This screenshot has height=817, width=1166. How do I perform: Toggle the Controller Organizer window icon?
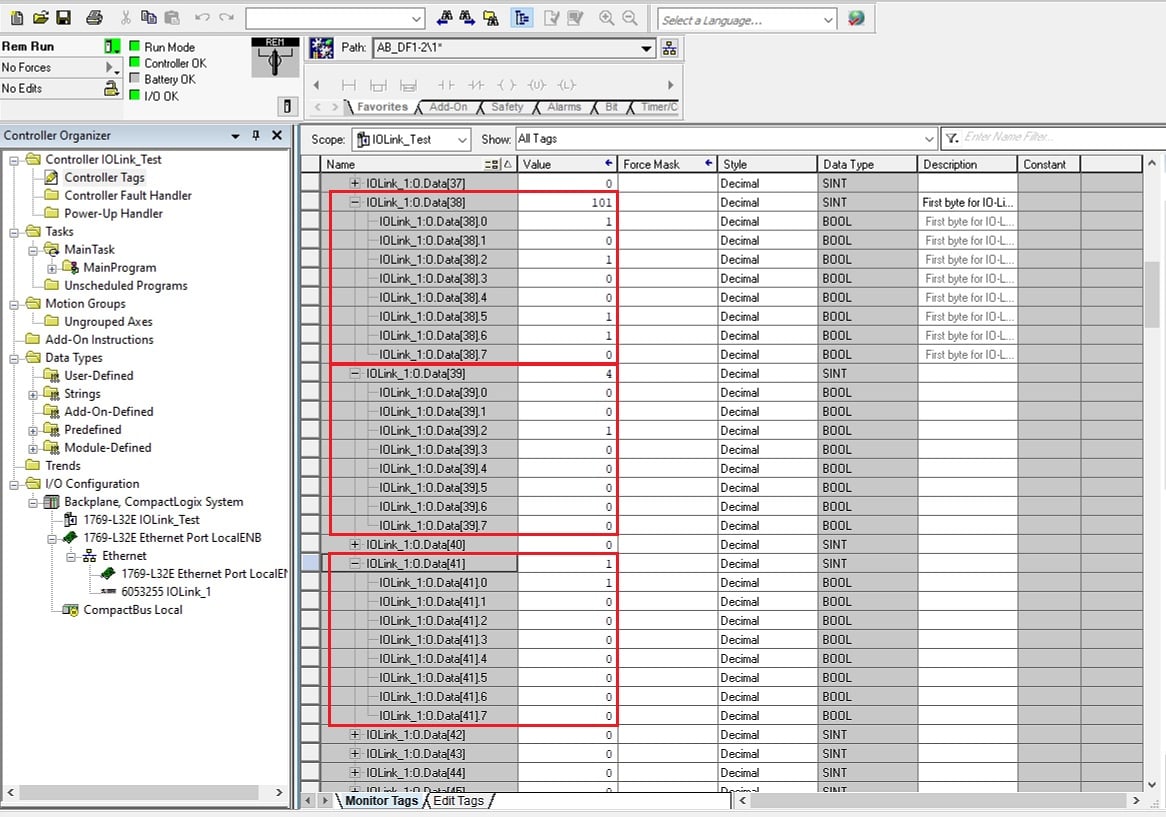(x=521, y=18)
